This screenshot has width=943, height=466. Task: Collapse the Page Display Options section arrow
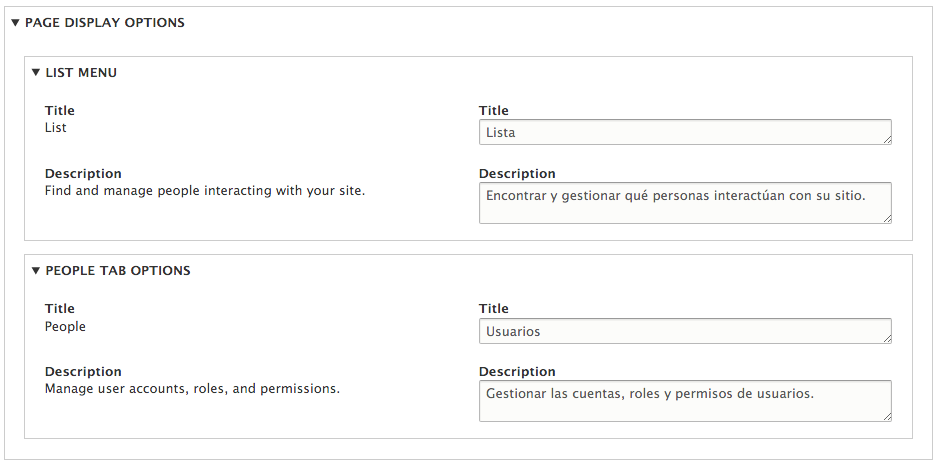coord(15,23)
